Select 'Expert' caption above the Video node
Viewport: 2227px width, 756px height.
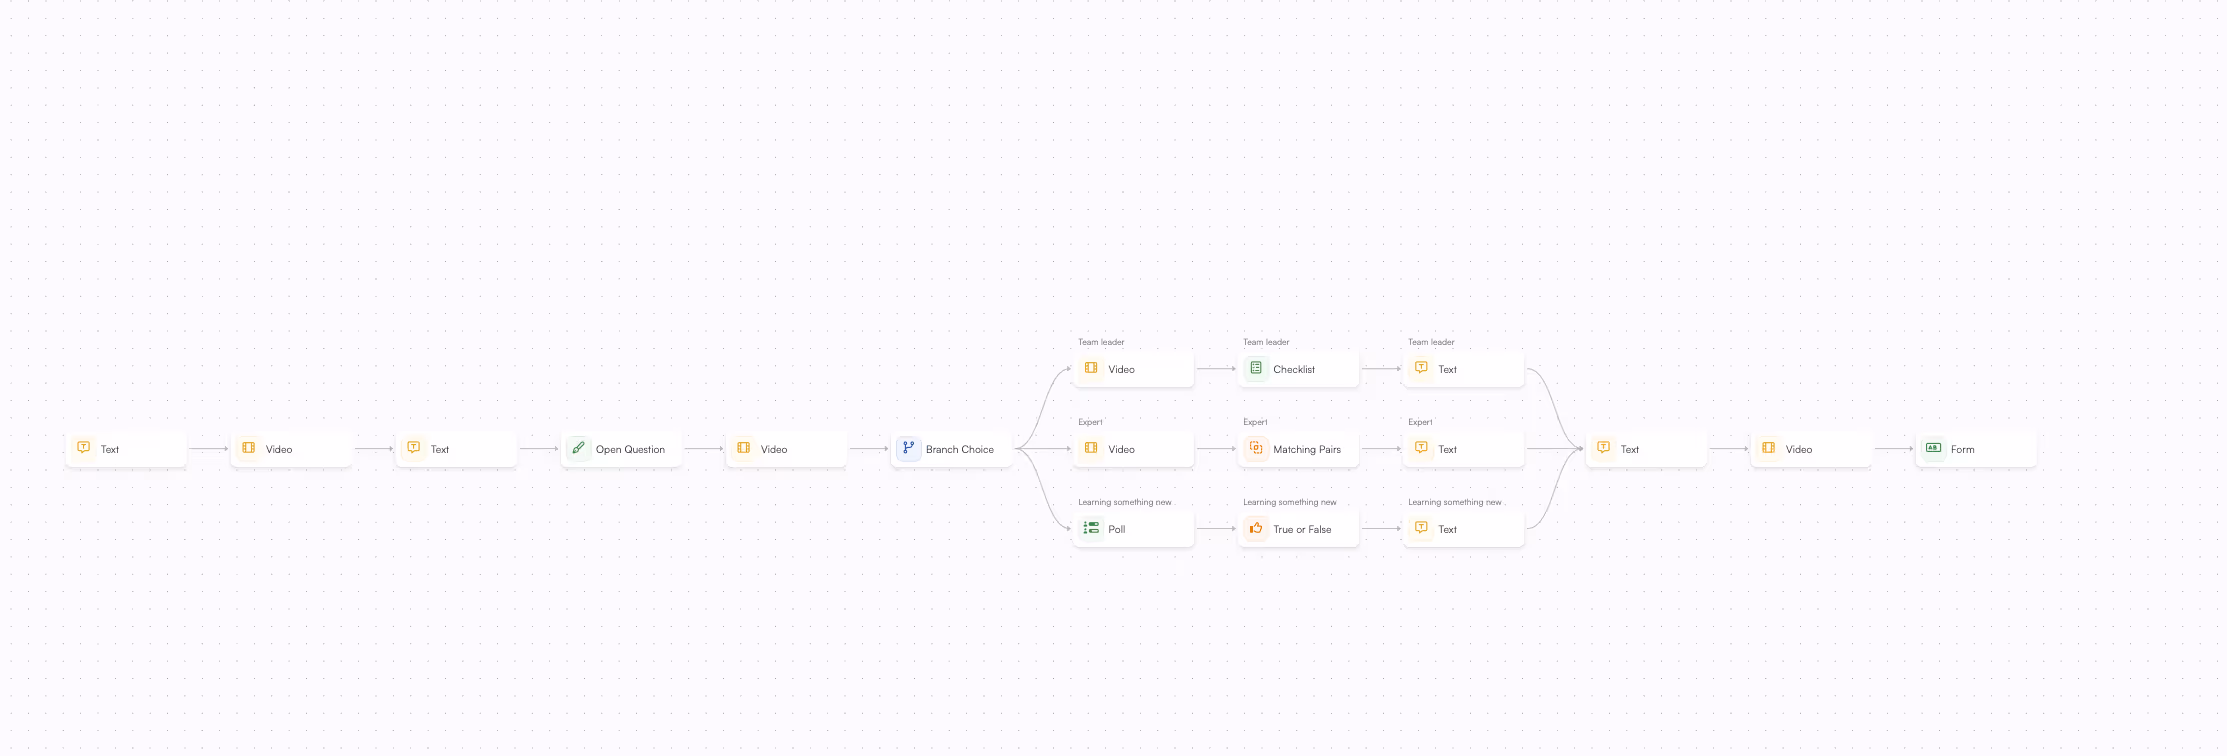click(x=1090, y=422)
